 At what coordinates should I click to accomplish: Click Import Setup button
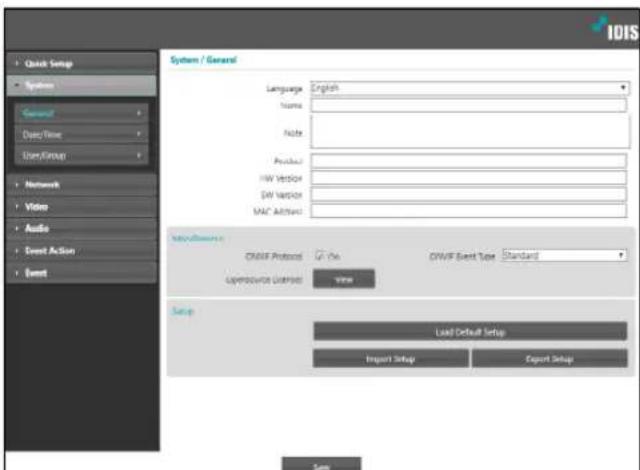tap(391, 358)
